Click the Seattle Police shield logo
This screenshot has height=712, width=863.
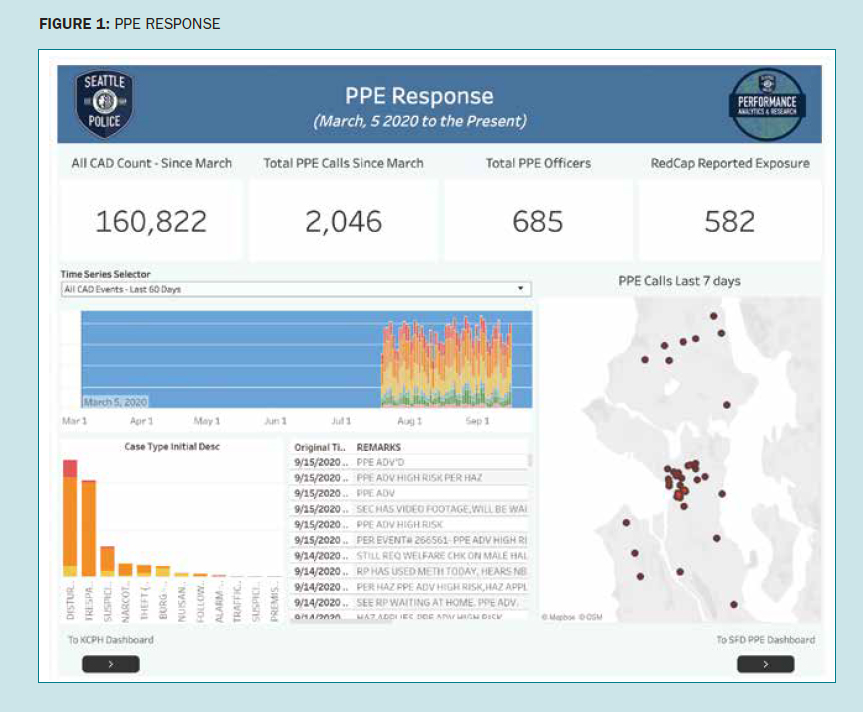tap(104, 105)
